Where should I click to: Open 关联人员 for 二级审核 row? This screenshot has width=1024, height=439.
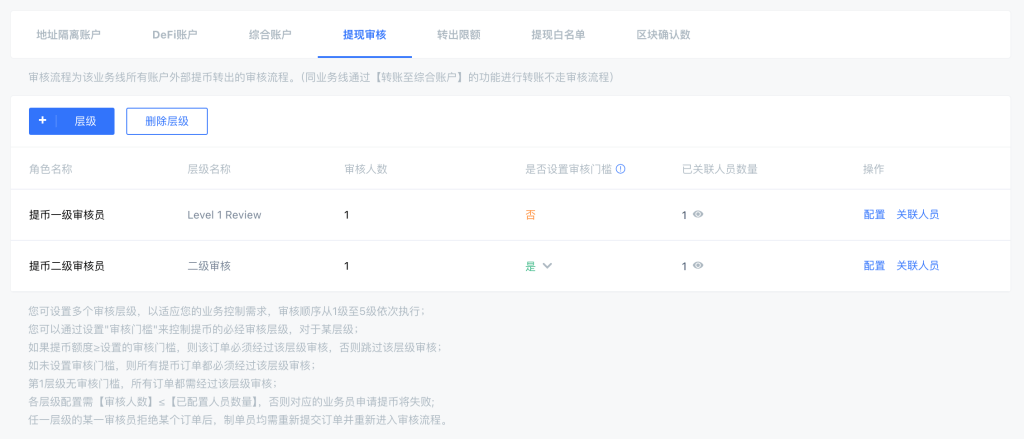(917, 266)
